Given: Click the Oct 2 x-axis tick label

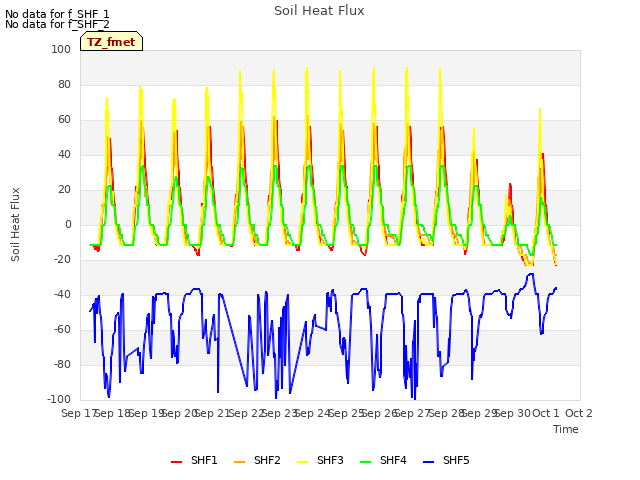Looking at the screenshot, I should [x=579, y=413].
